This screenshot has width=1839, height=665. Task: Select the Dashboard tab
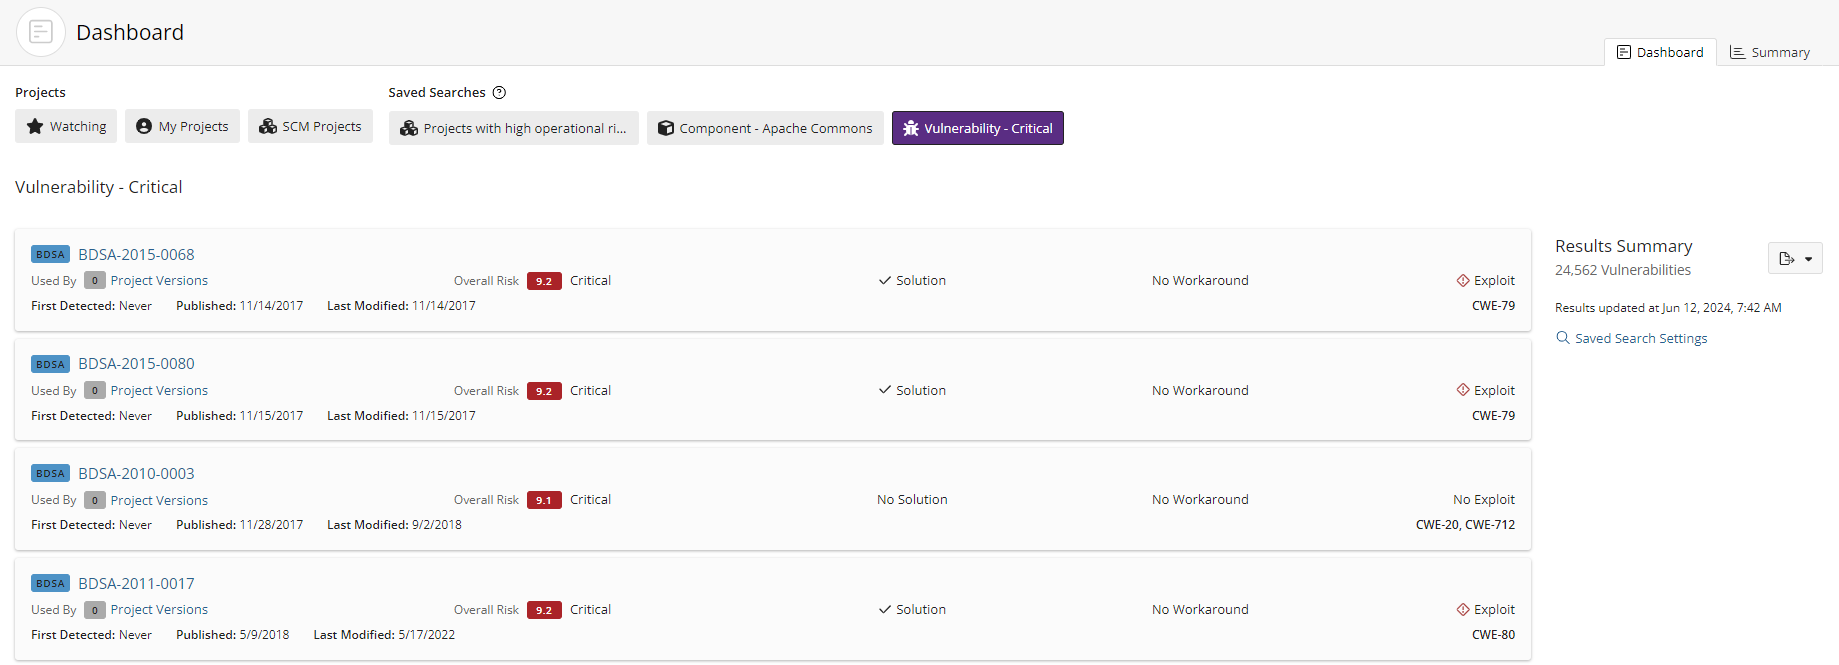[1660, 53]
